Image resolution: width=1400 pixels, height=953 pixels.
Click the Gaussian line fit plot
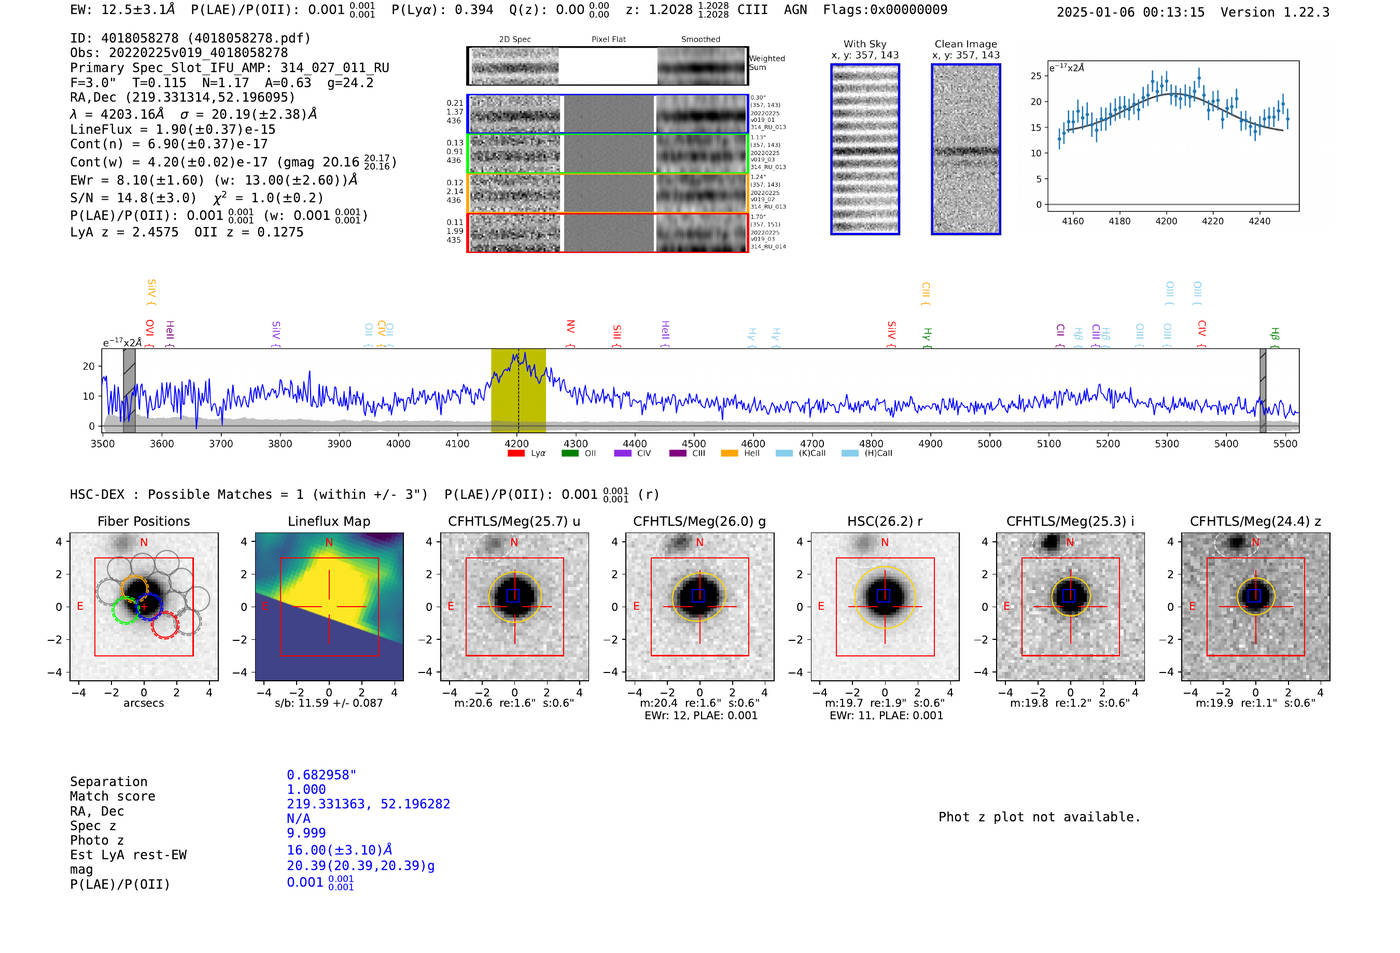pos(1172,136)
